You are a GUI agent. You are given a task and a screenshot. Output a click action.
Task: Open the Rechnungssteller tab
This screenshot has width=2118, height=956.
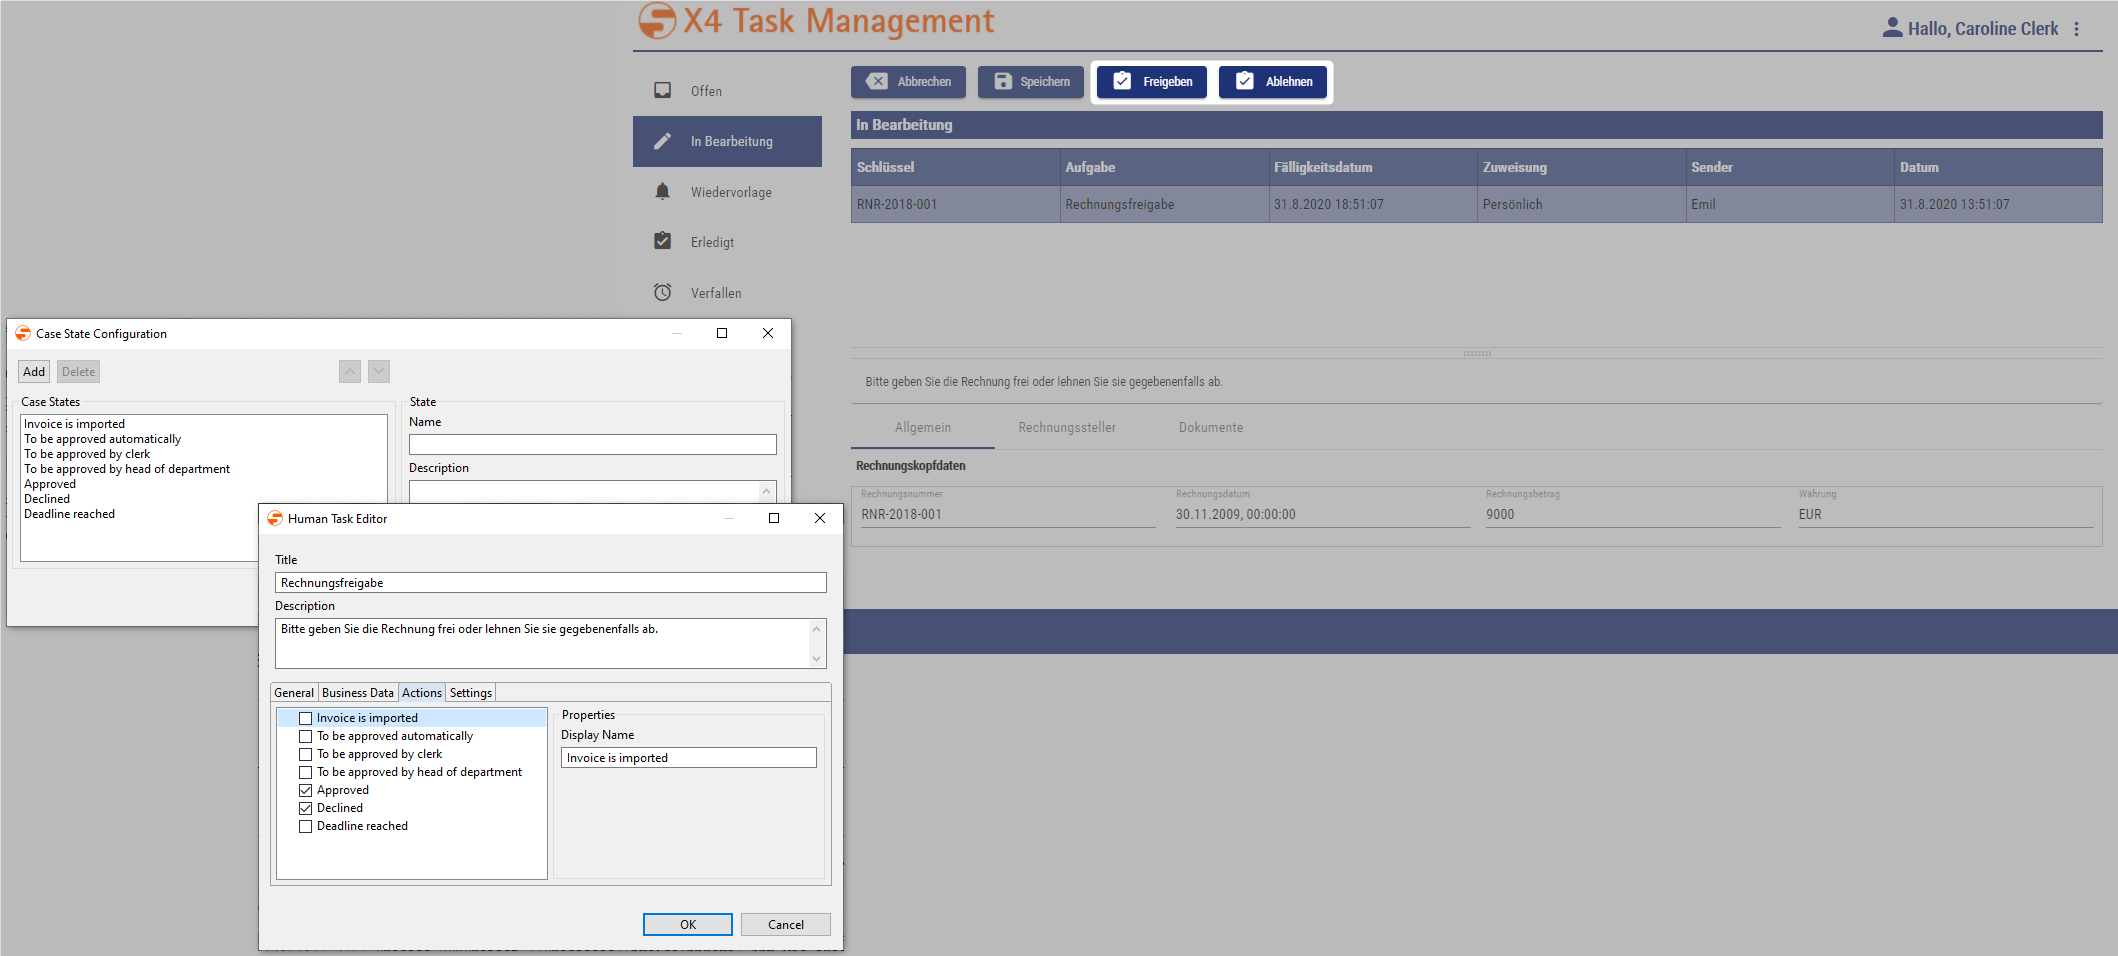pyautogui.click(x=1066, y=428)
